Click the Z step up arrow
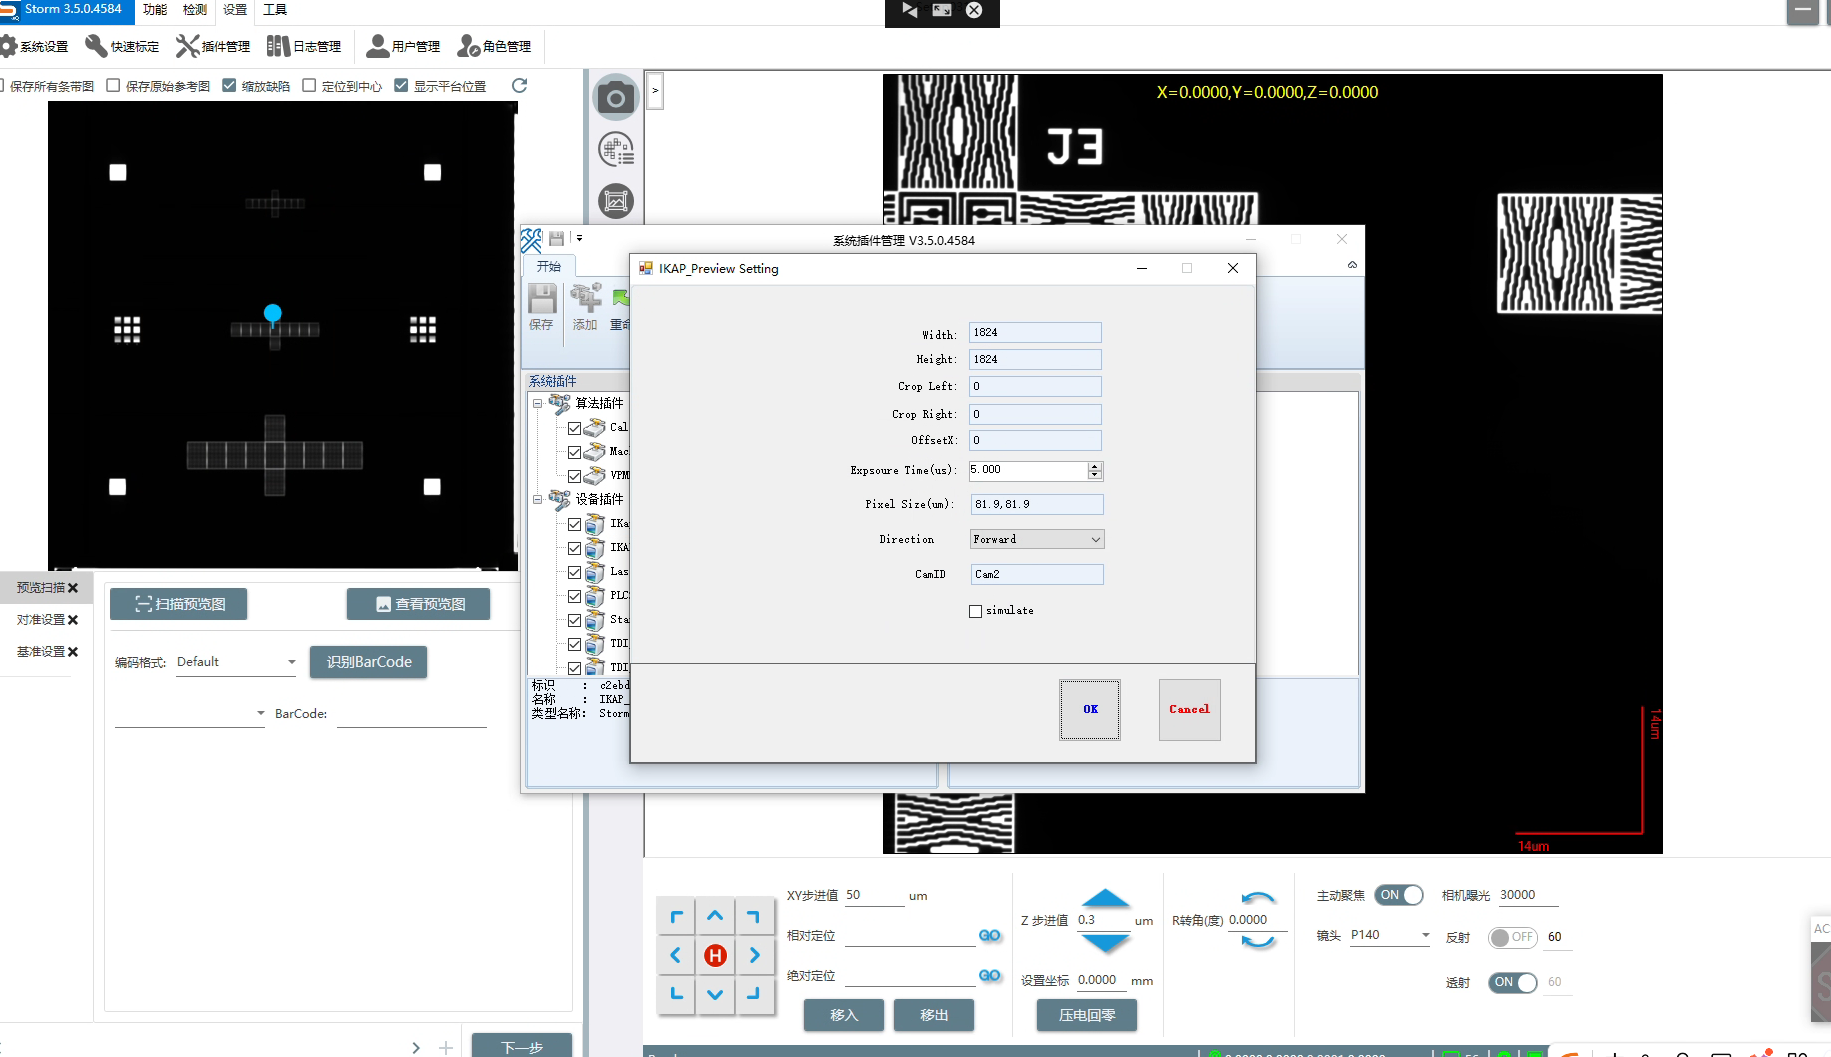 [x=1105, y=897]
